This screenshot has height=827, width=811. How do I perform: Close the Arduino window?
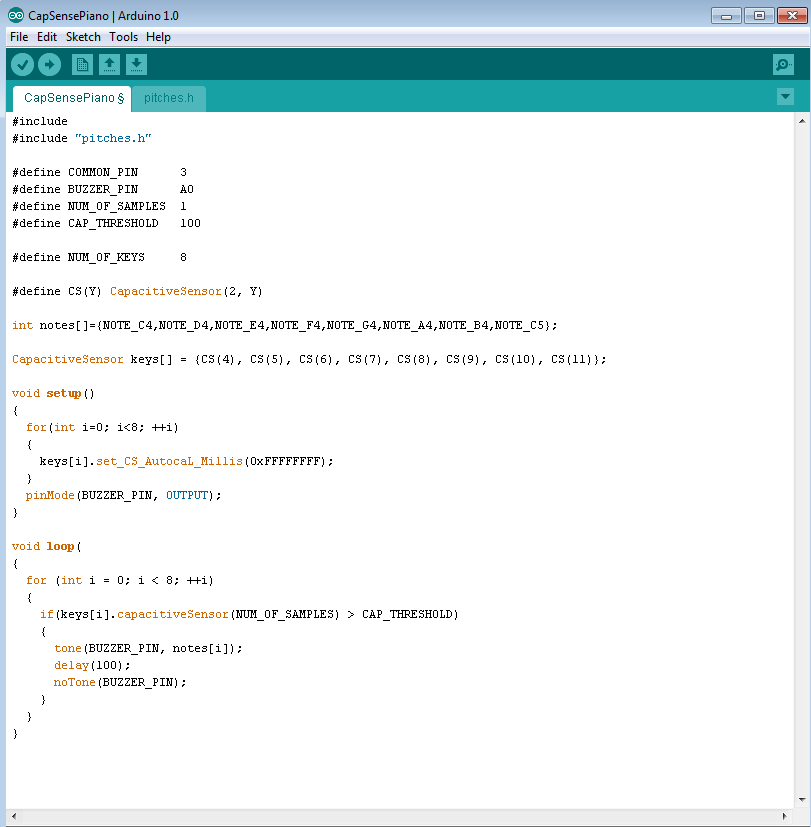coord(792,16)
